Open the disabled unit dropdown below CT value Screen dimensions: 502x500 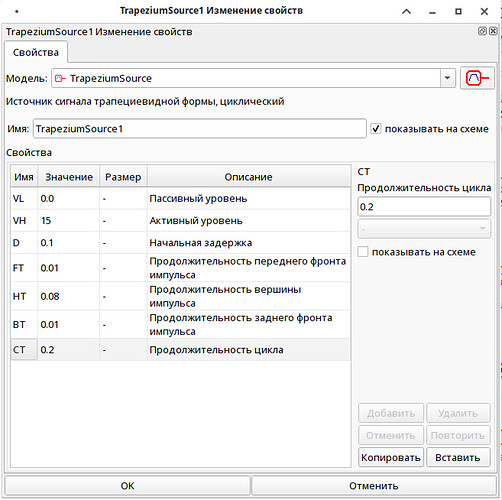(x=424, y=229)
